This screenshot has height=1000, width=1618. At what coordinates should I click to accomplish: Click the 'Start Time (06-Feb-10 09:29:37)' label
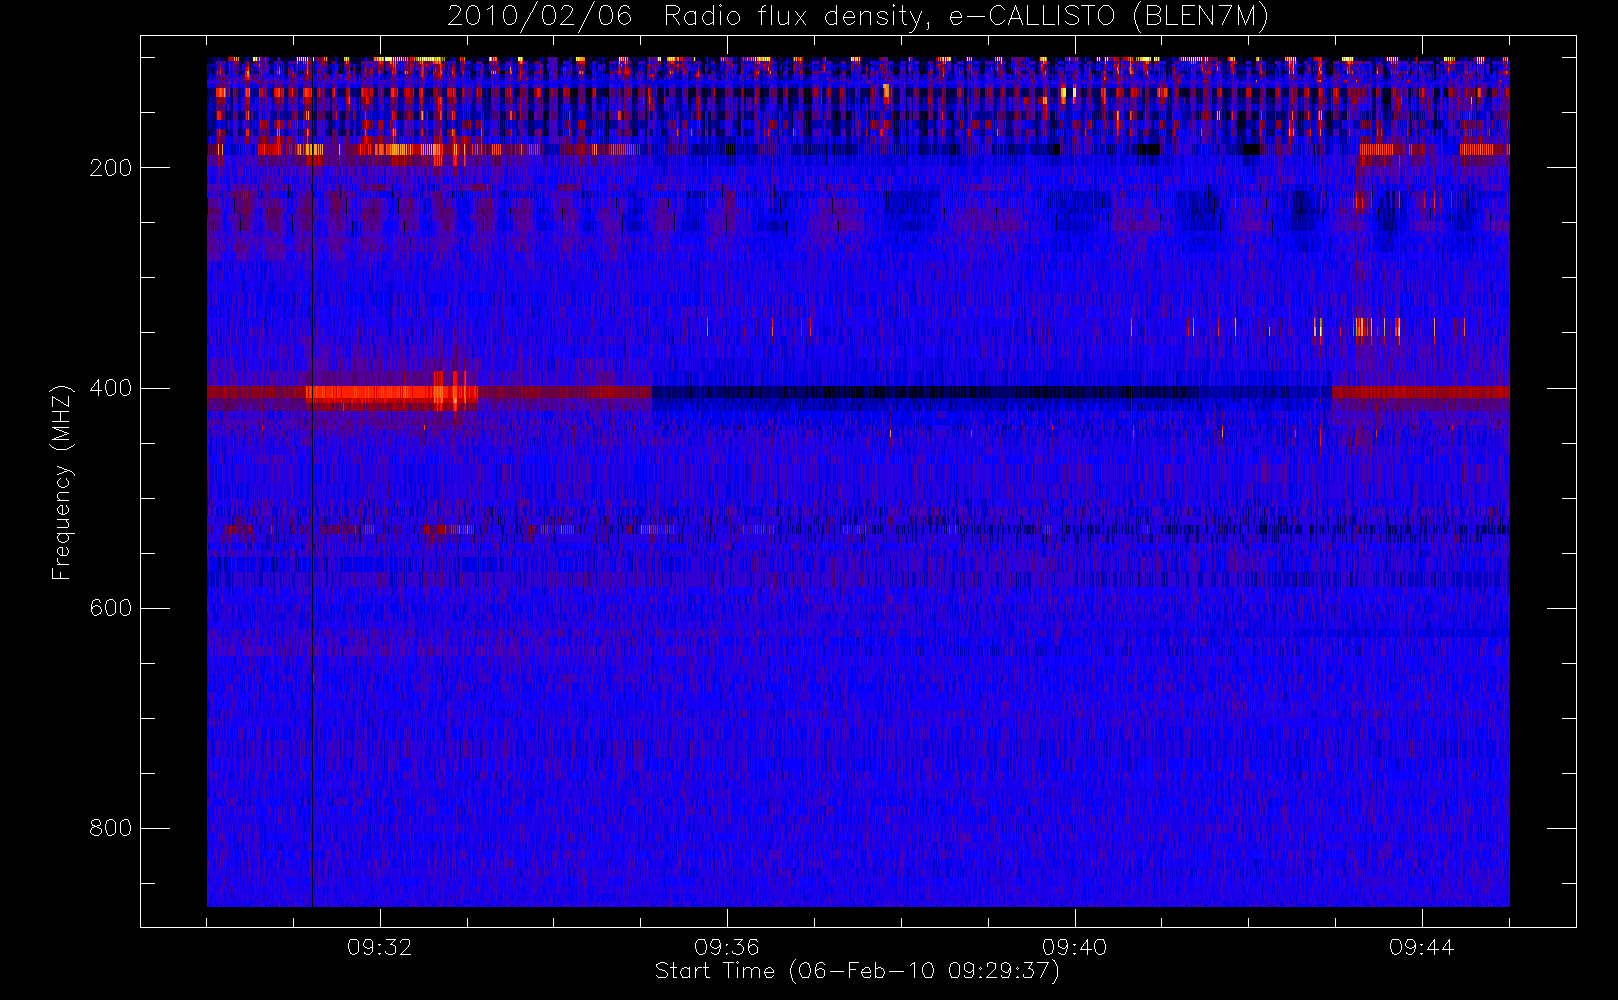click(857, 971)
